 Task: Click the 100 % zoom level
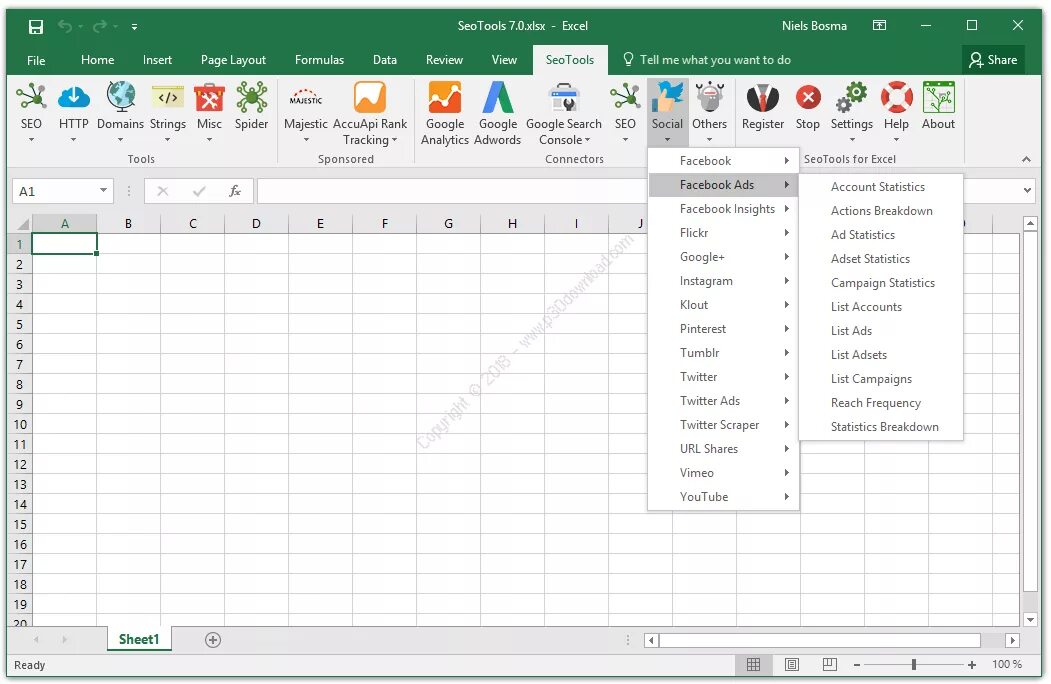(x=1007, y=664)
